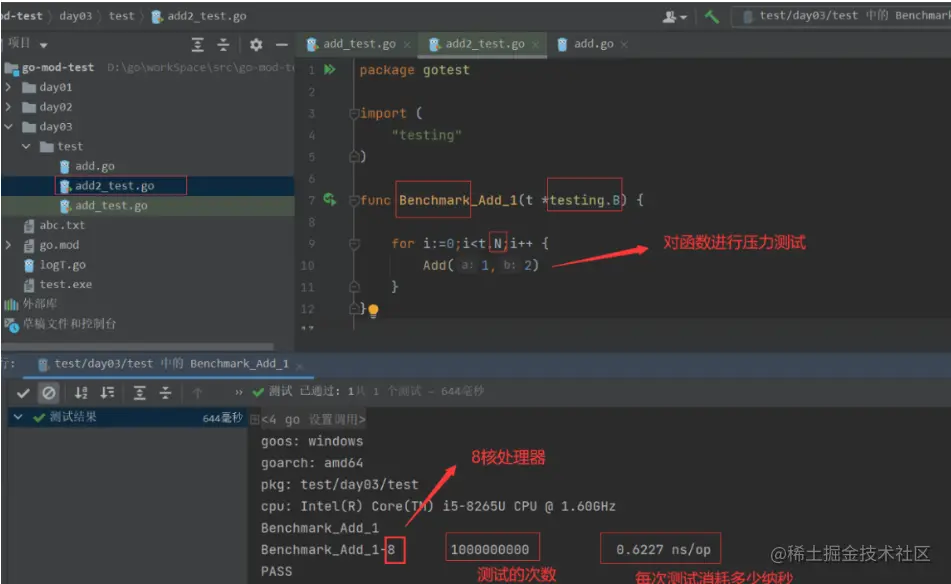Expand the day01 folder

[x=8, y=87]
